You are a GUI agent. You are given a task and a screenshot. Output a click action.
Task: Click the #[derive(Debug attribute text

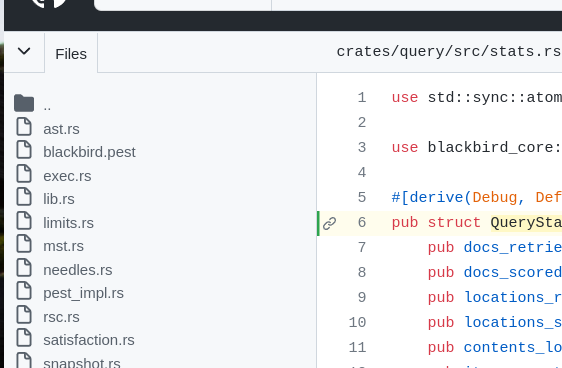tap(454, 198)
